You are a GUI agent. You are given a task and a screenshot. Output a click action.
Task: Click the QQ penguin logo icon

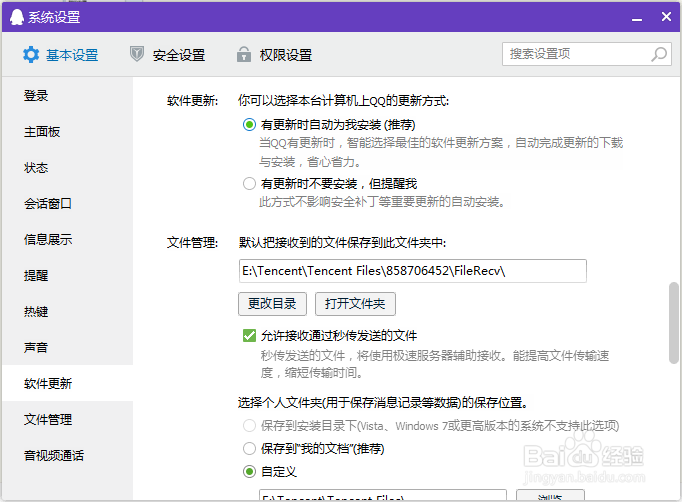[x=17, y=17]
